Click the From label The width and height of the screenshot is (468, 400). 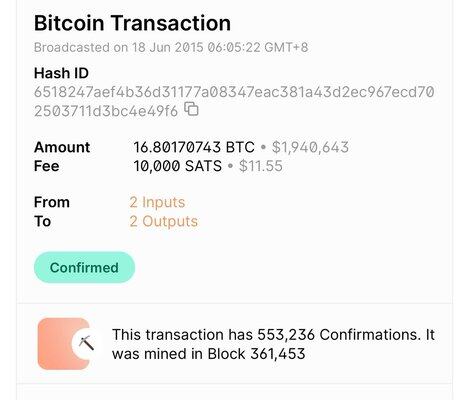point(52,202)
